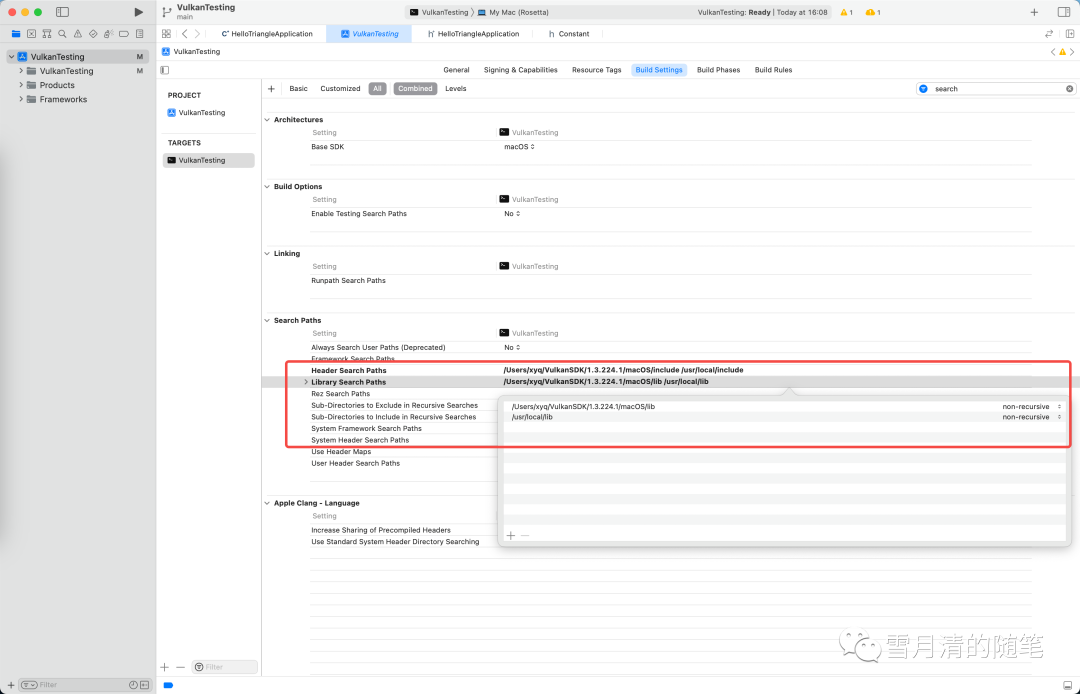Viewport: 1080px width, 694px height.
Task: Click the build settings search field
Action: 995,89
